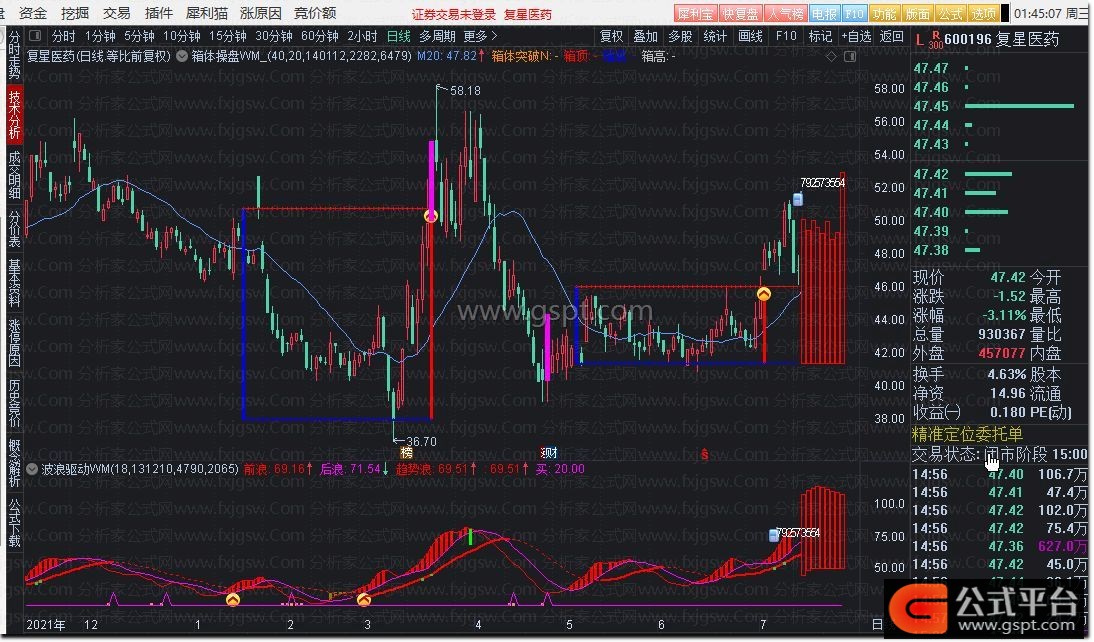Image resolution: width=1094 pixels, height=642 pixels.
Task: Open the 快复盘 toolbar button
Action: (x=740, y=13)
